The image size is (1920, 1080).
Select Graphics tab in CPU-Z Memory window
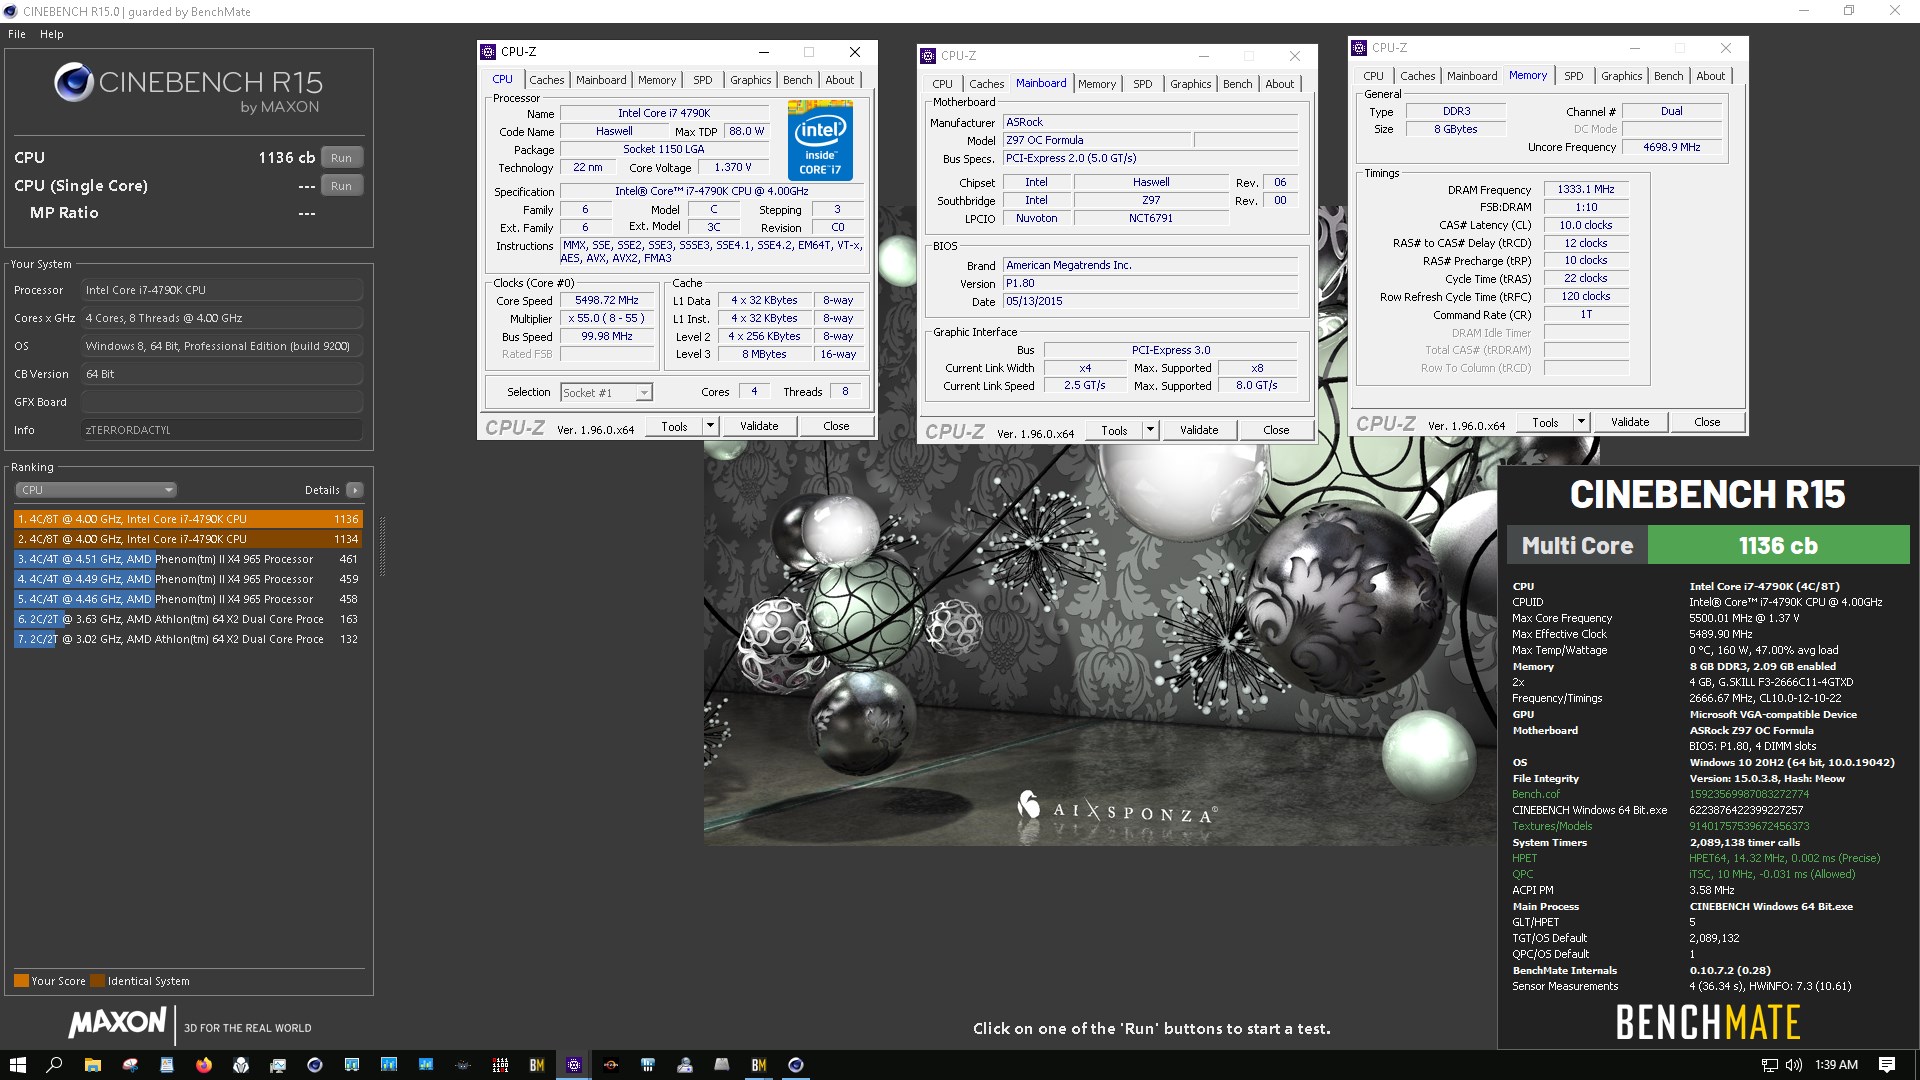[1621, 76]
